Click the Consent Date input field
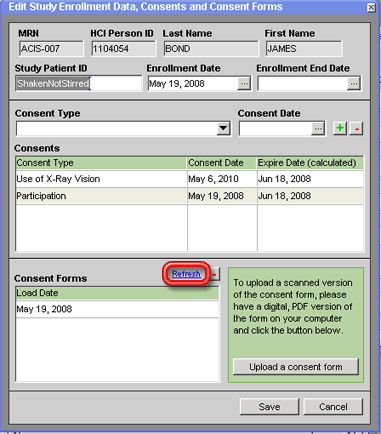The width and height of the screenshot is (381, 434). [x=275, y=129]
